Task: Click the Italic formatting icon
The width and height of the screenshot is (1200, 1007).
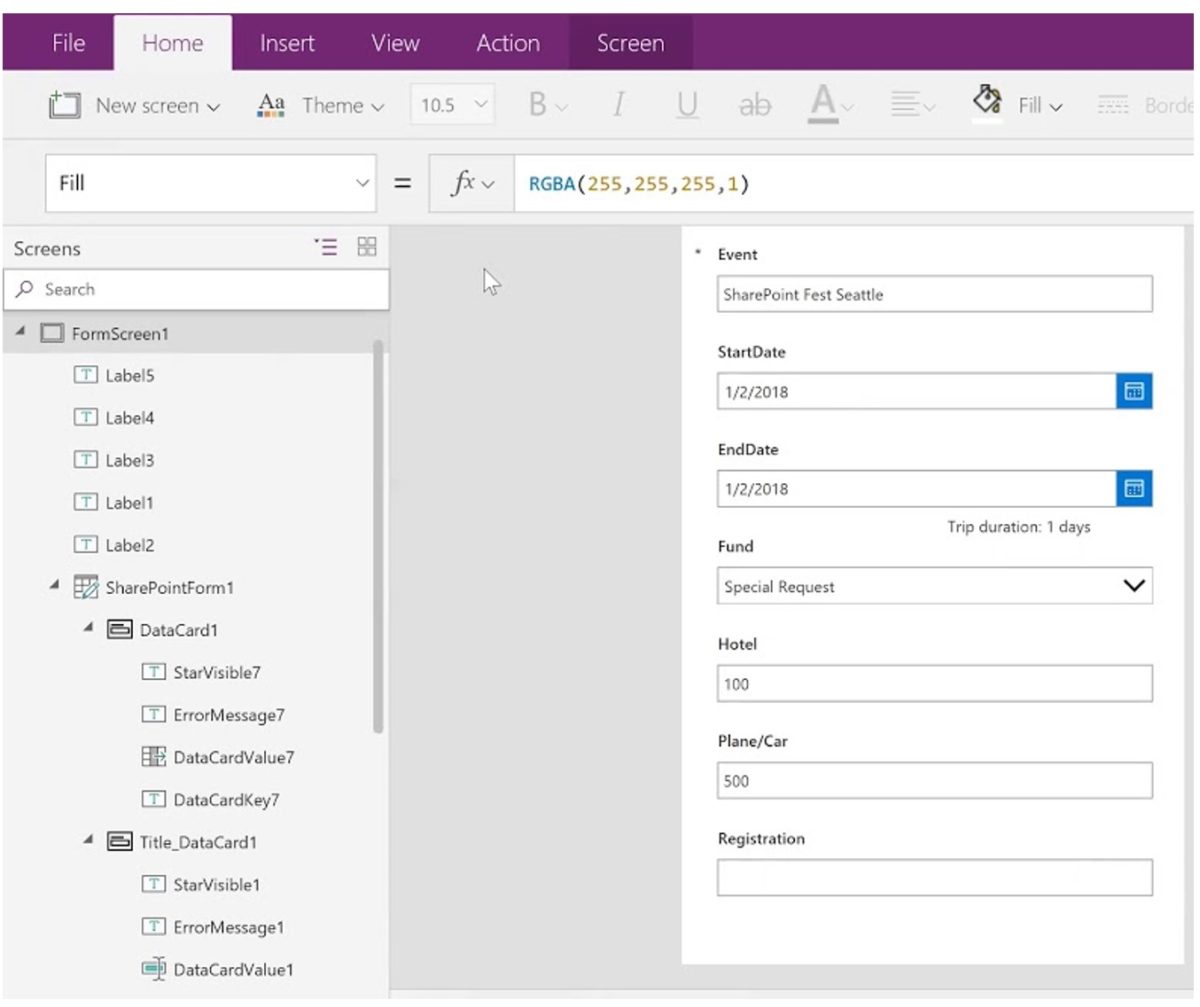Action: pos(619,105)
